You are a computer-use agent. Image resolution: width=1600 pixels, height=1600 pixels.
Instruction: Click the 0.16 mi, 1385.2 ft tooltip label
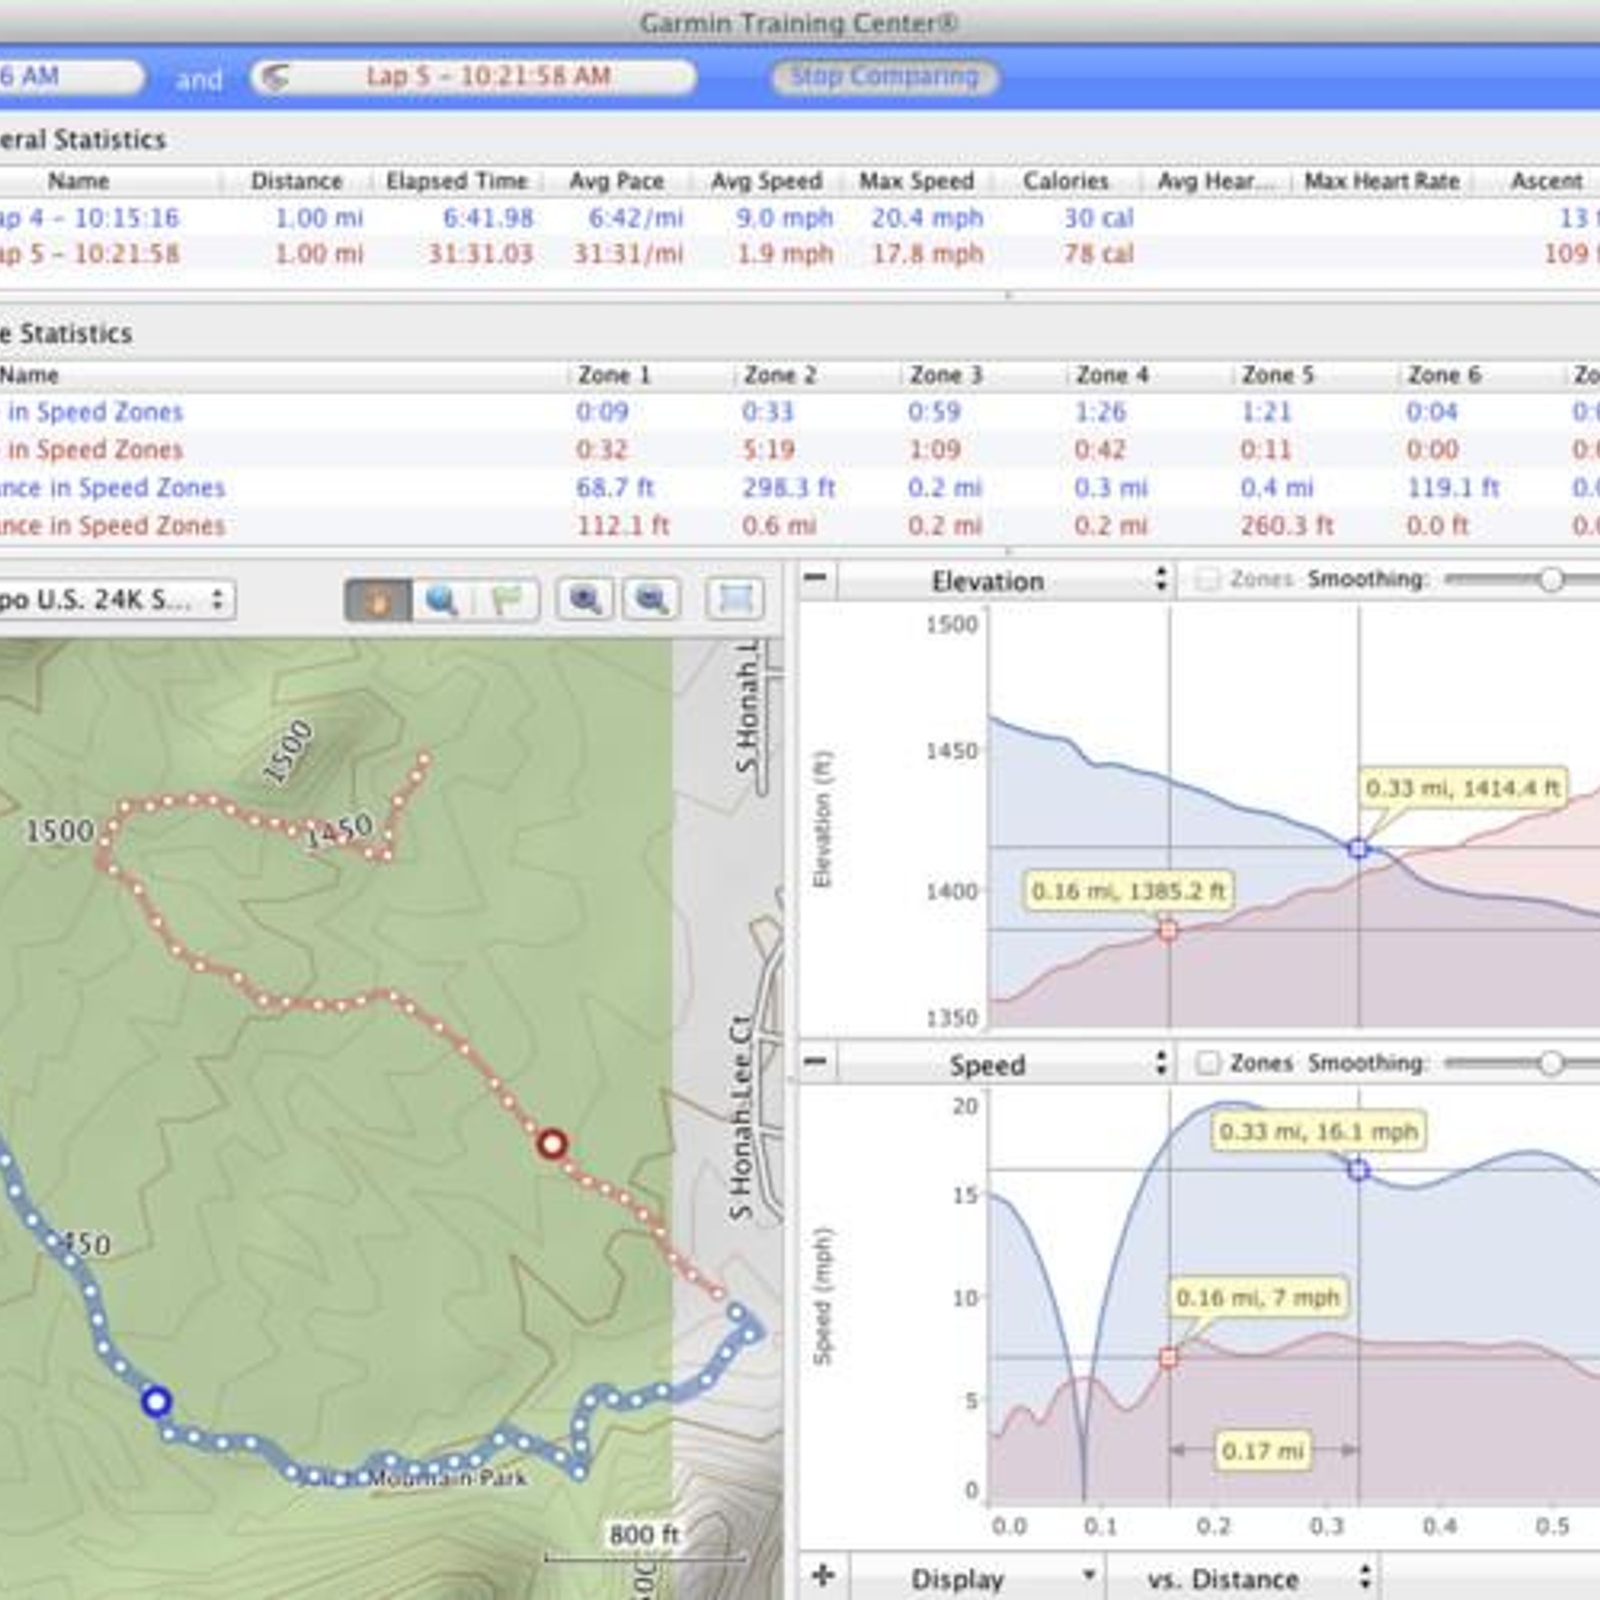(x=1127, y=891)
